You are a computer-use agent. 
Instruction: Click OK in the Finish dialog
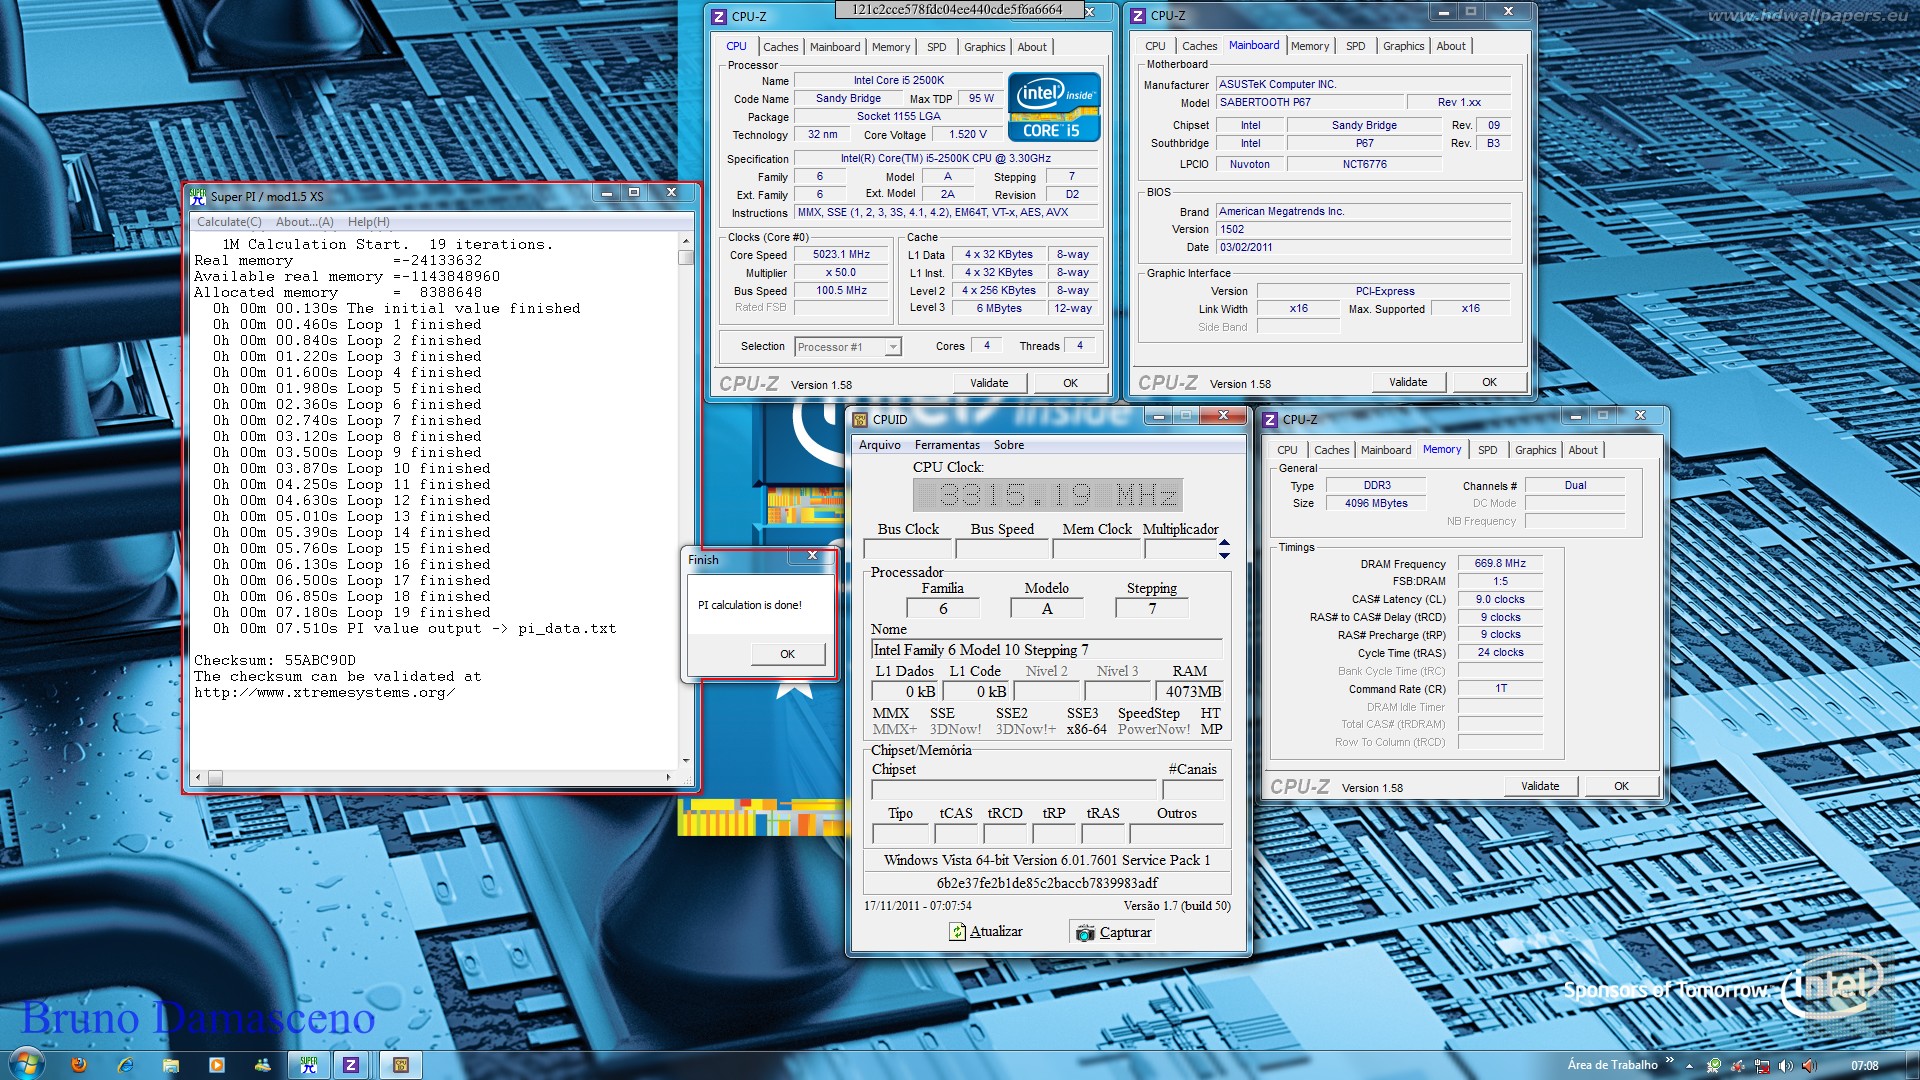point(788,654)
